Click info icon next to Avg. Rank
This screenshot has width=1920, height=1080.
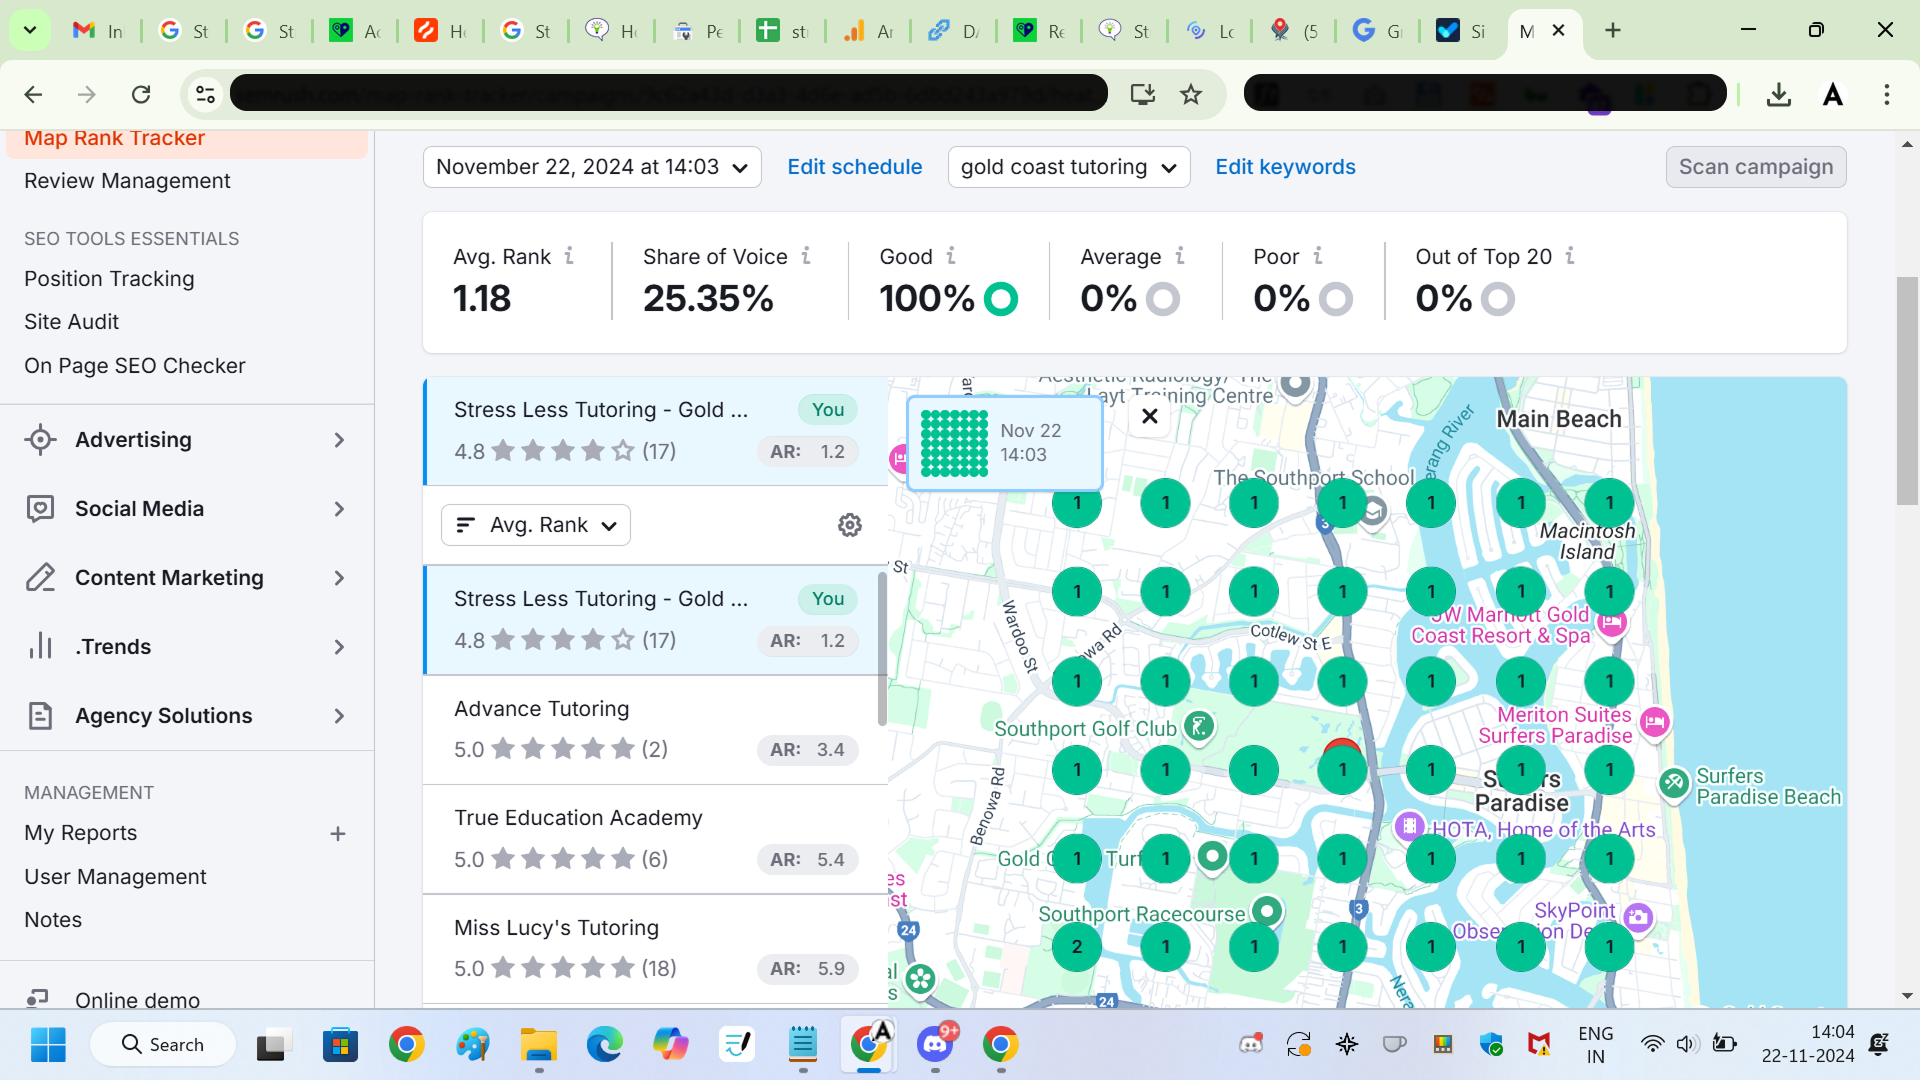[x=569, y=256]
